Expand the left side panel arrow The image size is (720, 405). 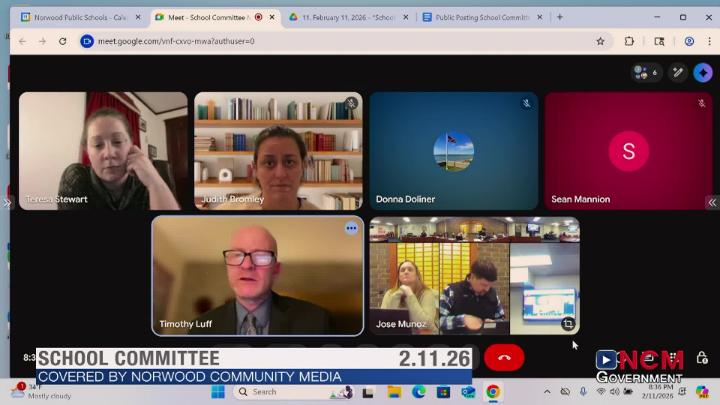click(x=6, y=202)
